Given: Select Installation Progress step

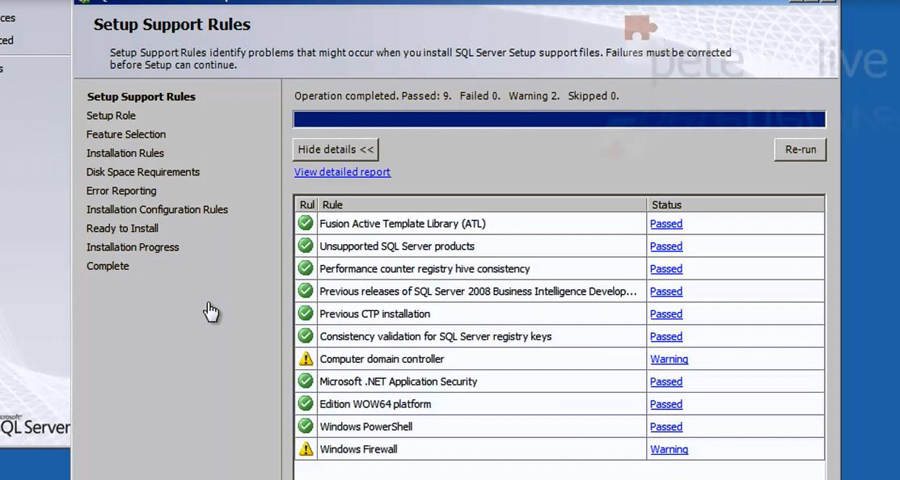Looking at the screenshot, I should tap(133, 247).
